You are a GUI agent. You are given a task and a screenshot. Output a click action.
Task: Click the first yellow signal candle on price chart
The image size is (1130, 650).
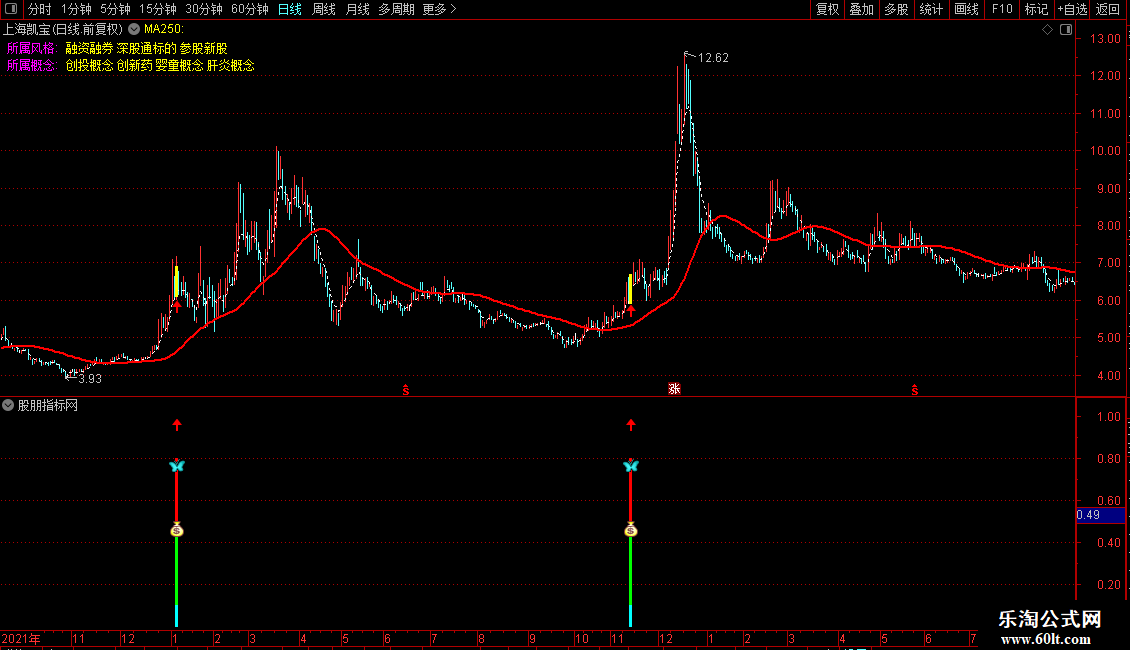click(176, 282)
